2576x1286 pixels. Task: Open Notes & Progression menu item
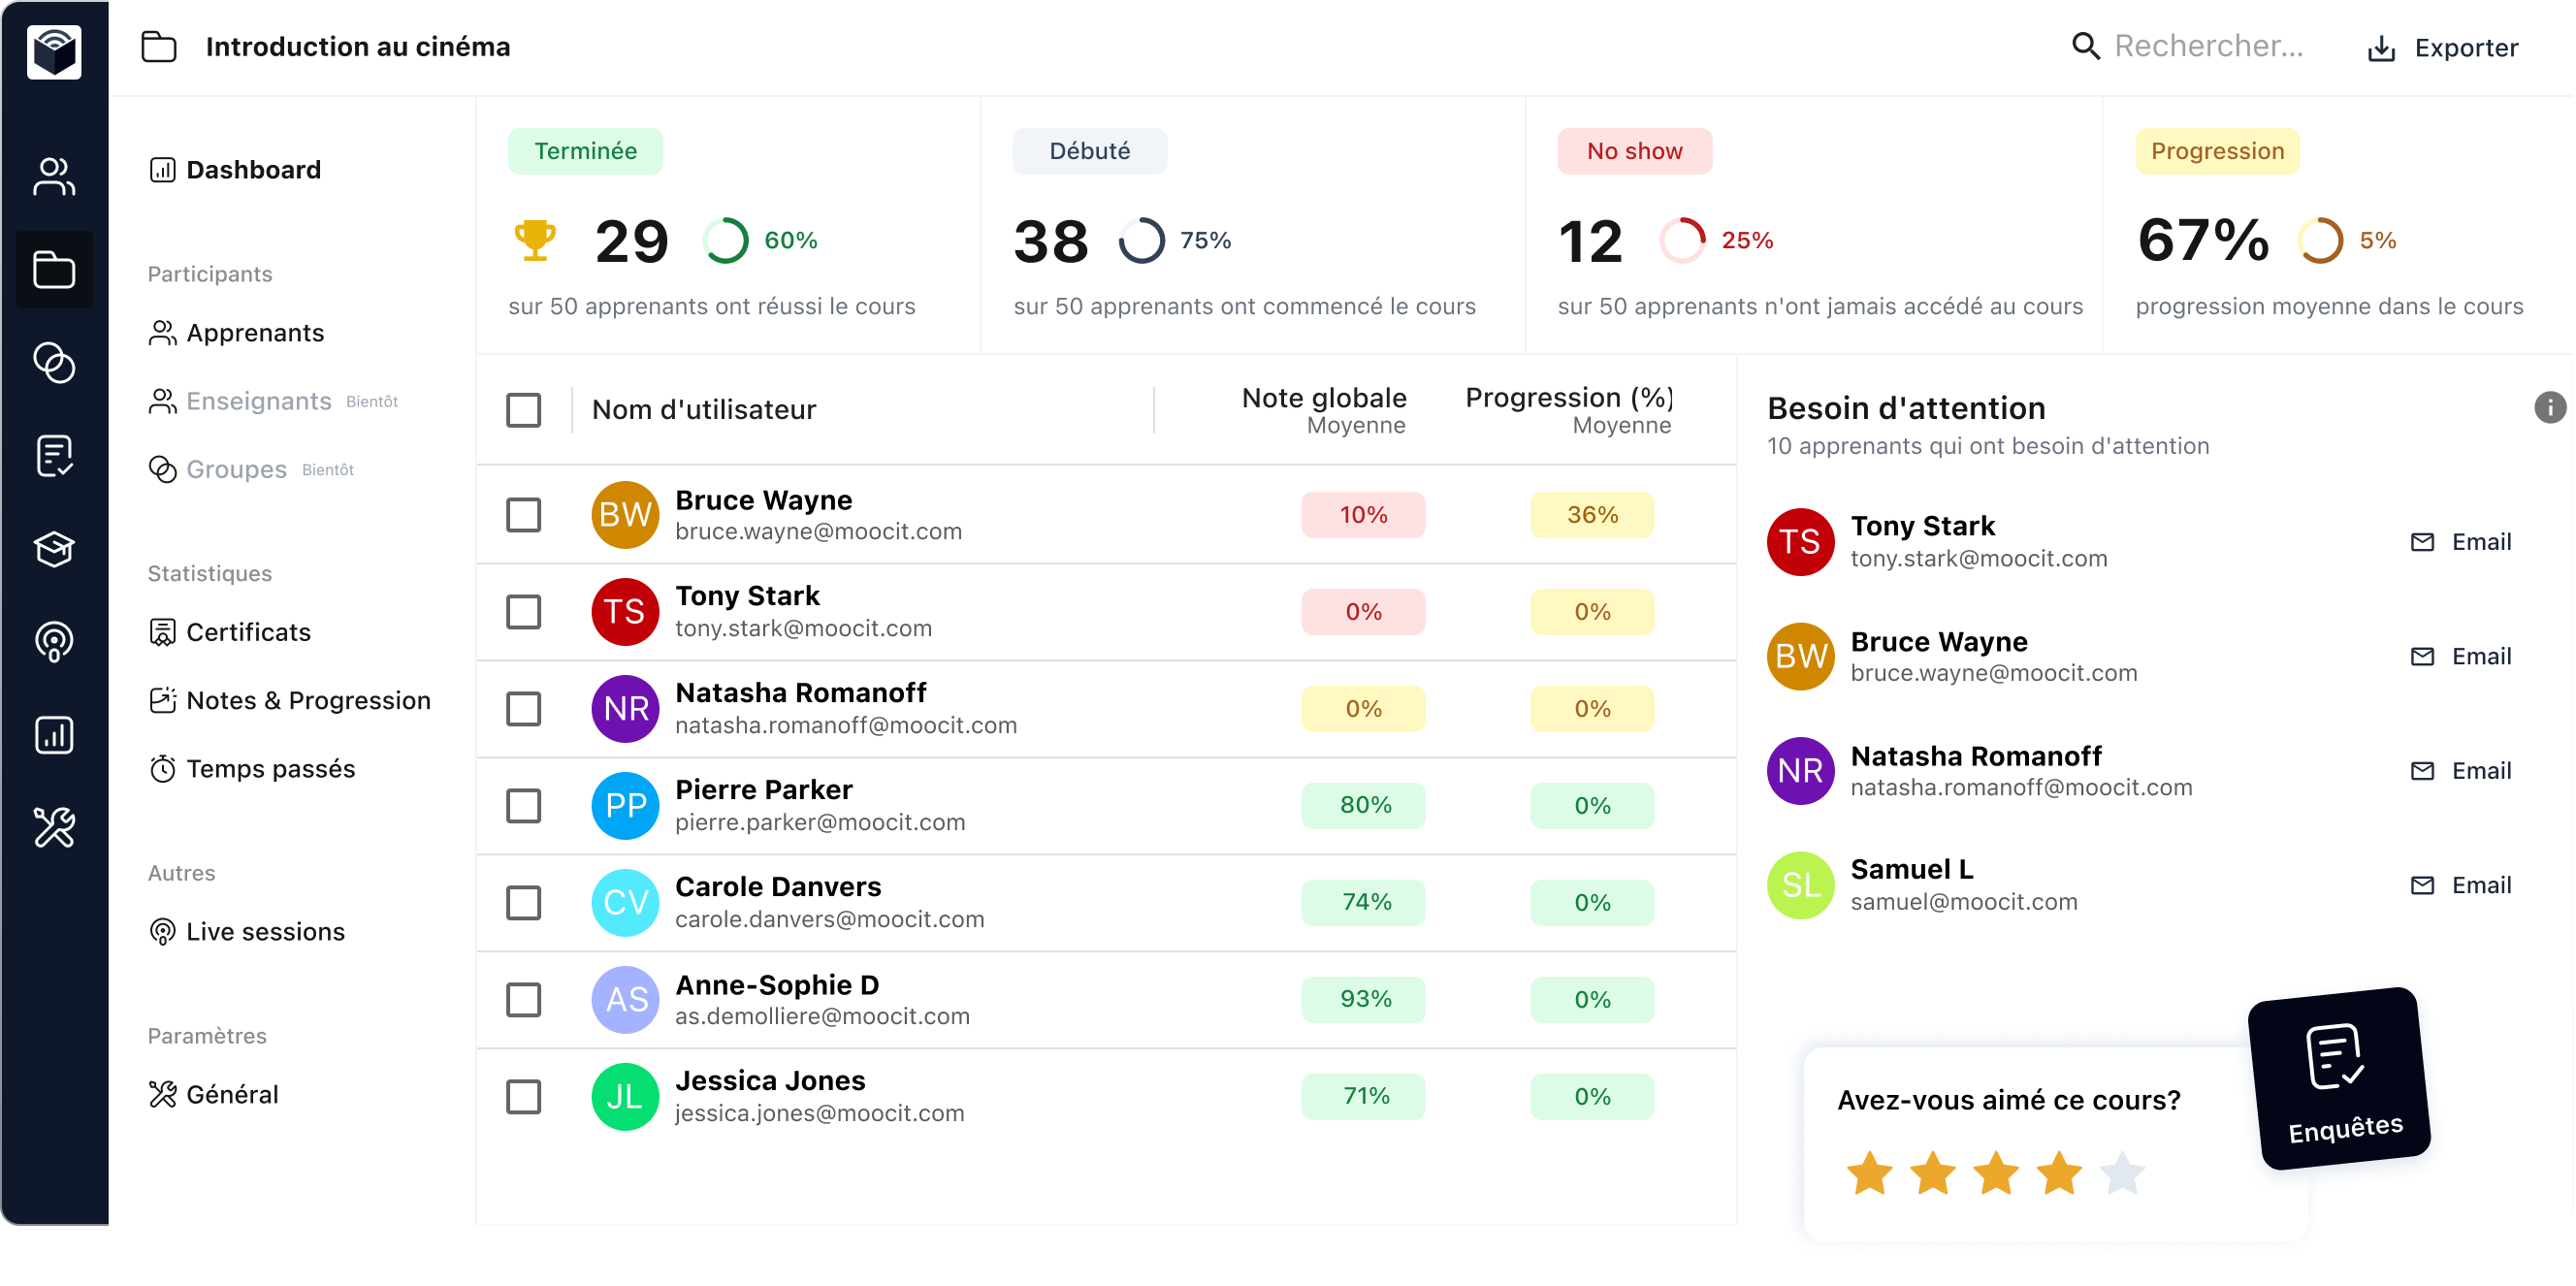click(x=307, y=700)
